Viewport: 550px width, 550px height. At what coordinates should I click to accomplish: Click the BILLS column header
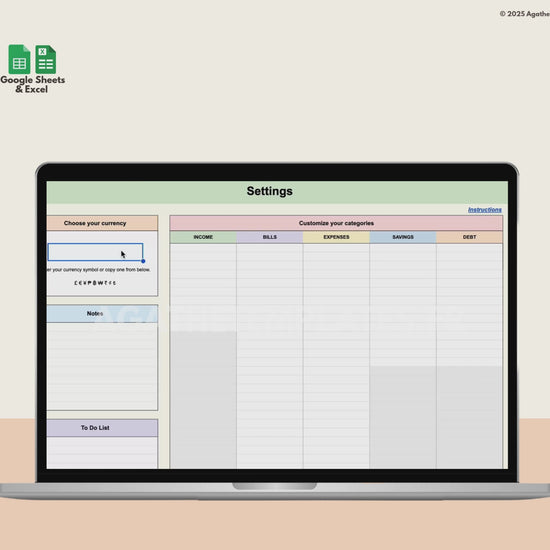270,237
